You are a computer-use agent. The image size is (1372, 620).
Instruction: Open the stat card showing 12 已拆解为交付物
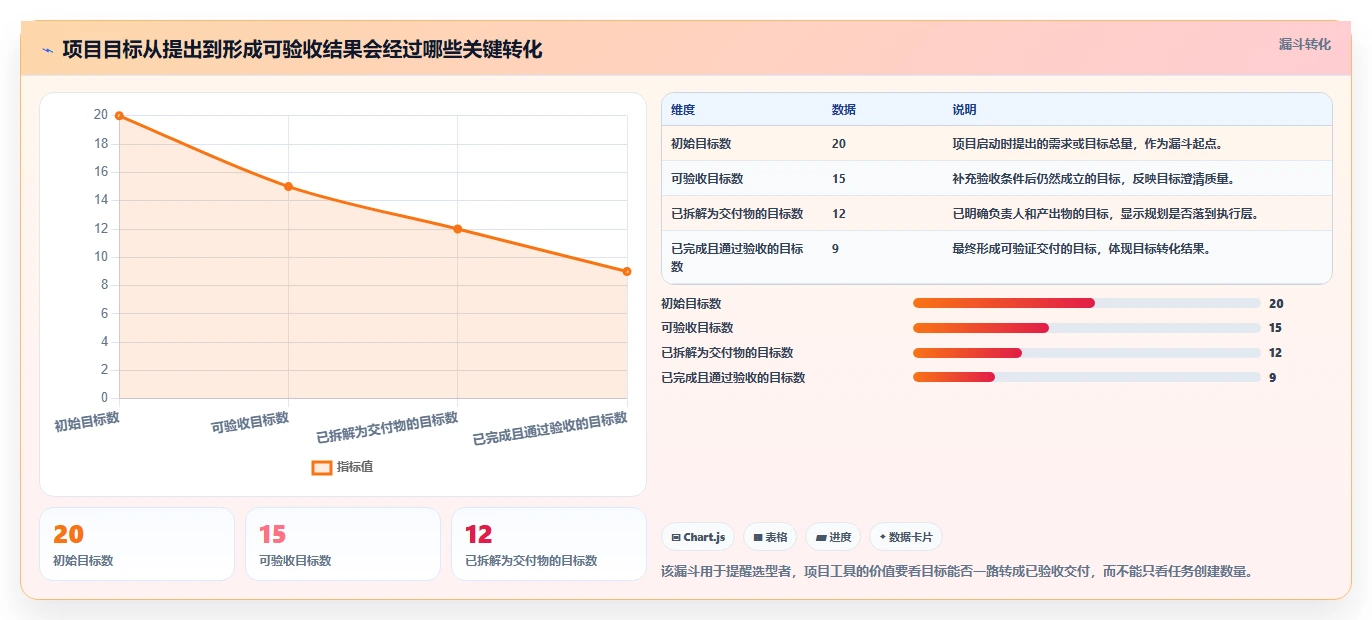click(x=549, y=544)
